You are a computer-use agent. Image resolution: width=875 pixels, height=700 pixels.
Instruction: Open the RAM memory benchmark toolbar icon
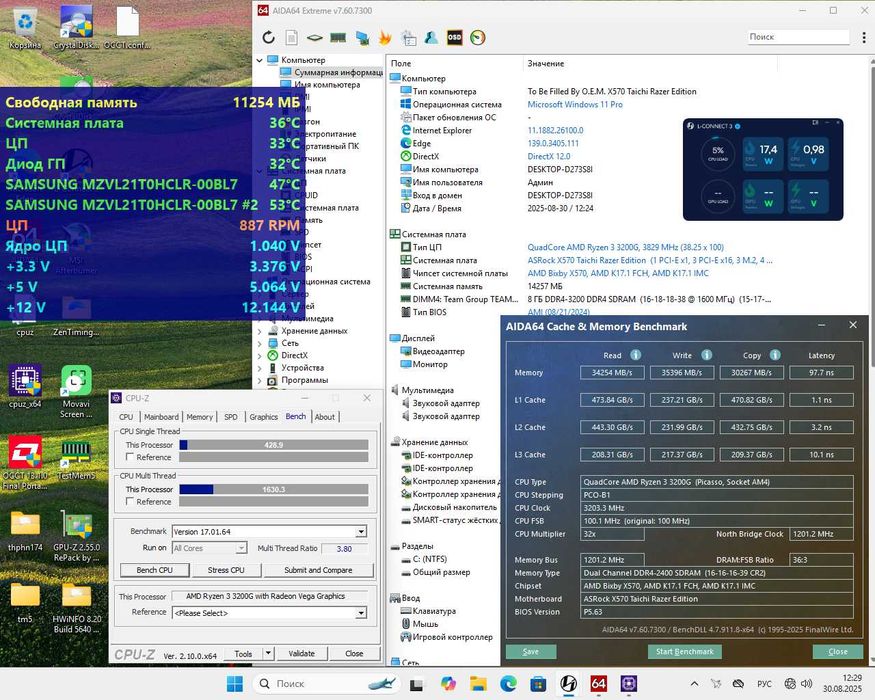[338, 37]
